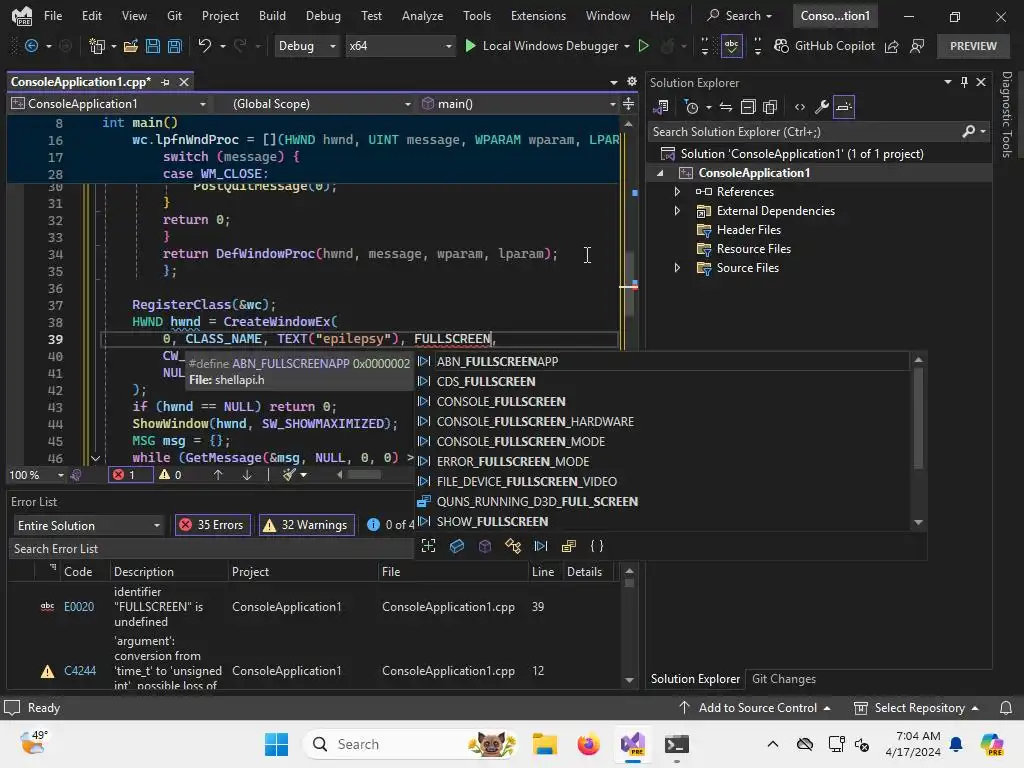
Task: Select the Header Files folder
Action: coord(748,230)
